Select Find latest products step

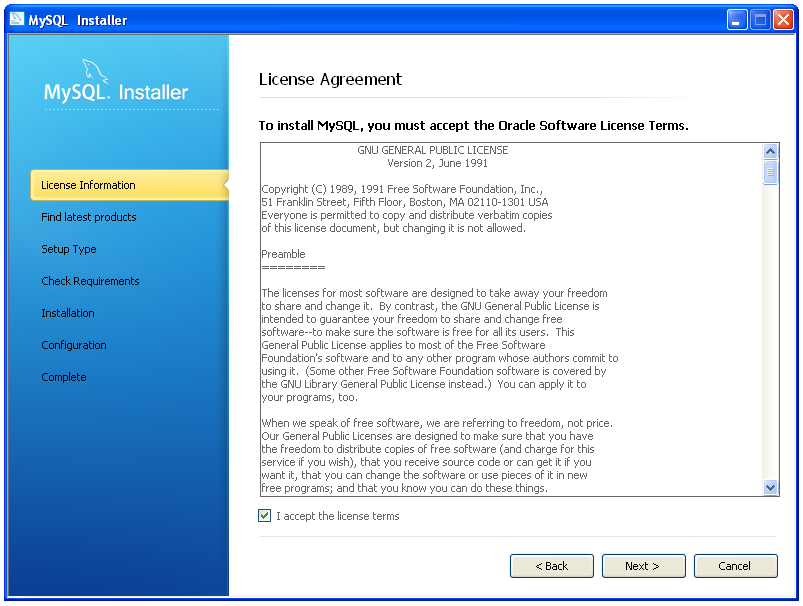(x=89, y=217)
